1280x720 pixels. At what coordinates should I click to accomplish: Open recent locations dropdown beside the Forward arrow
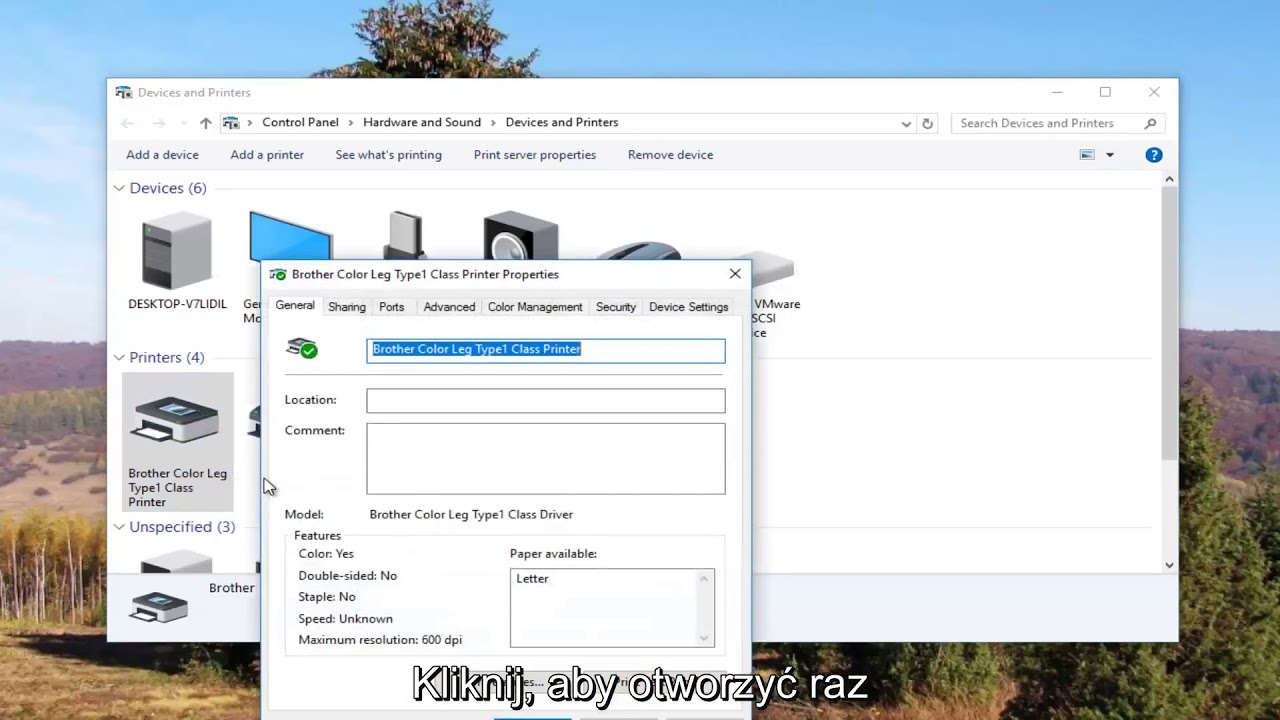click(183, 123)
